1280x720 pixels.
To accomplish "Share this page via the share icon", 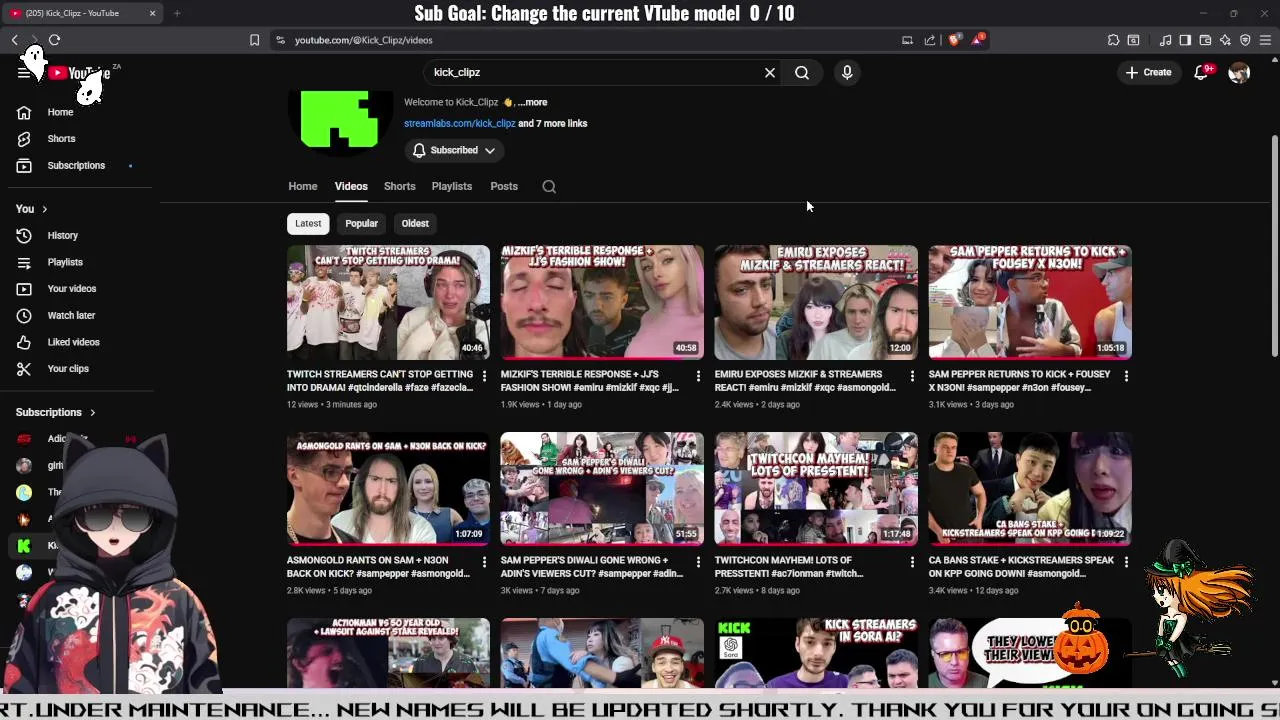I will [930, 40].
